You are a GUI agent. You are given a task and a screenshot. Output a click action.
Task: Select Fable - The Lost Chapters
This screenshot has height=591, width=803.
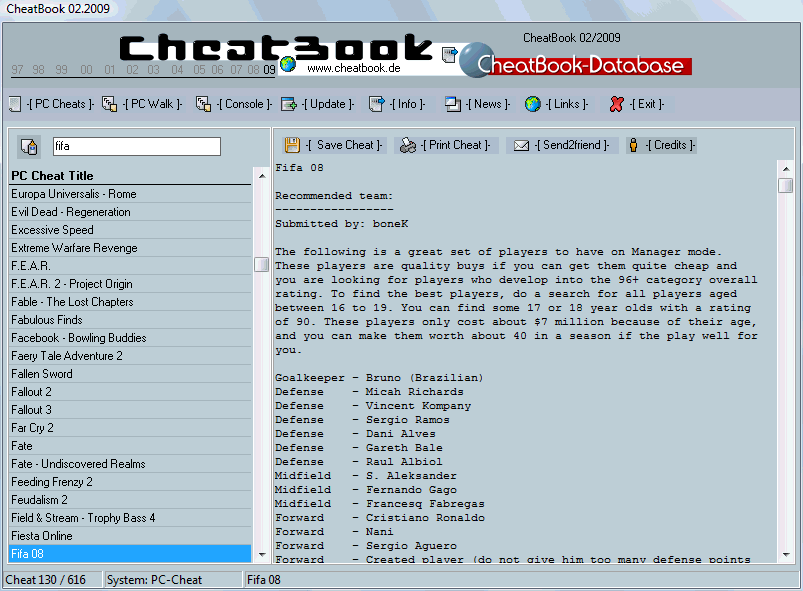coord(131,302)
